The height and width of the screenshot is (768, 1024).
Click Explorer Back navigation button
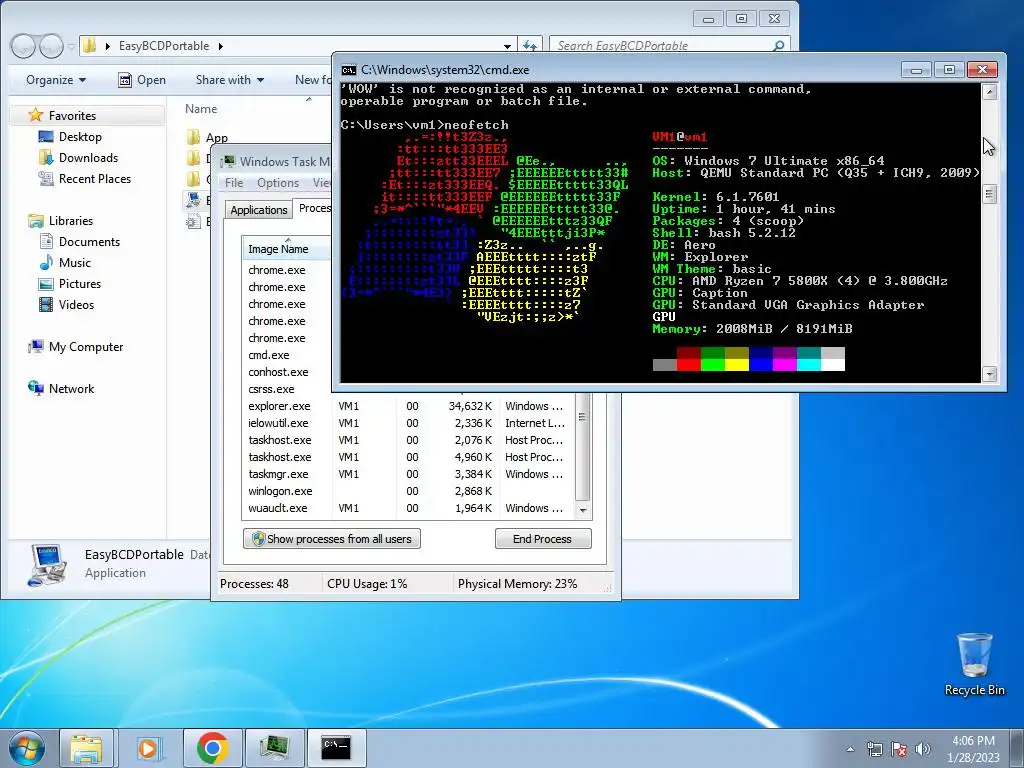[24, 46]
